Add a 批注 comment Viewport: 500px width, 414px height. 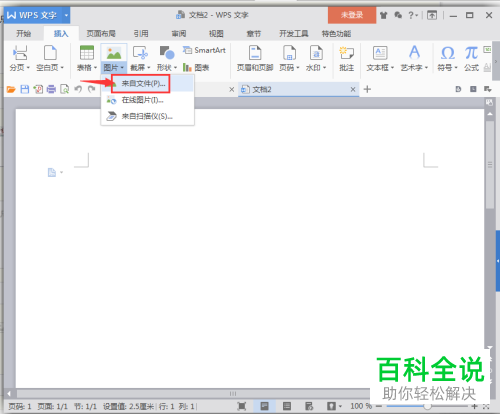tap(346, 59)
